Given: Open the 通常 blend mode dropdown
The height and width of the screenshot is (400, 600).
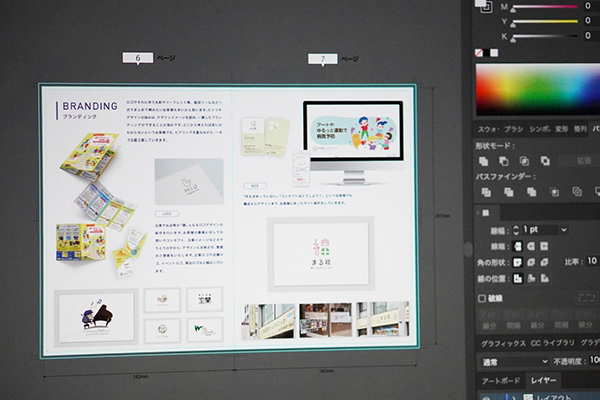Looking at the screenshot, I should point(514,362).
